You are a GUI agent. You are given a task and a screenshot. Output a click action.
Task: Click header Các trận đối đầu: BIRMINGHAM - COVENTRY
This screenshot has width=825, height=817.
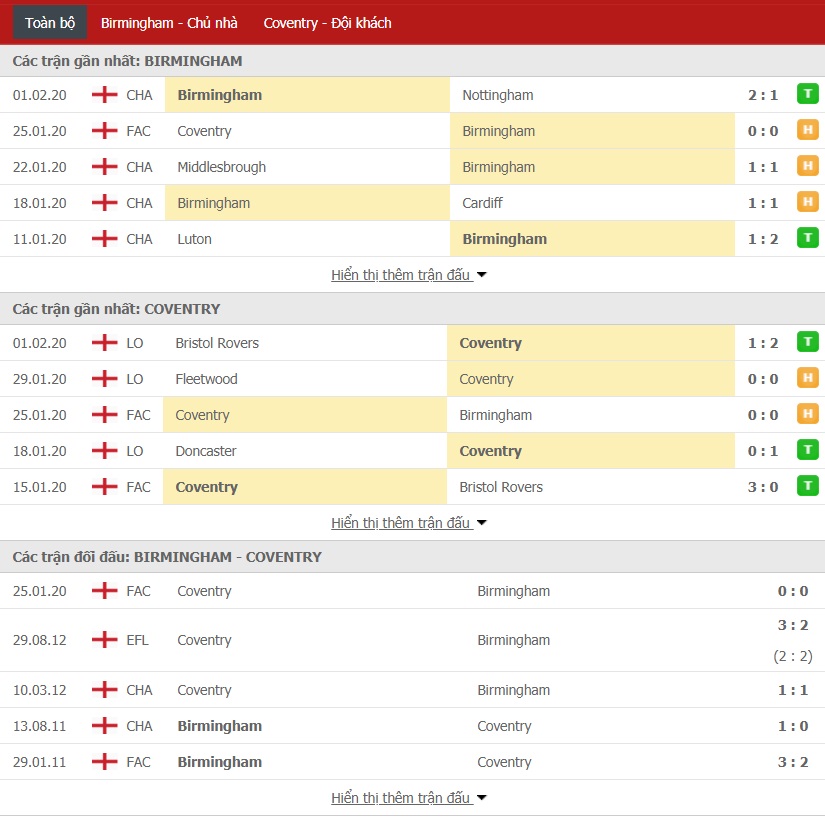(167, 557)
